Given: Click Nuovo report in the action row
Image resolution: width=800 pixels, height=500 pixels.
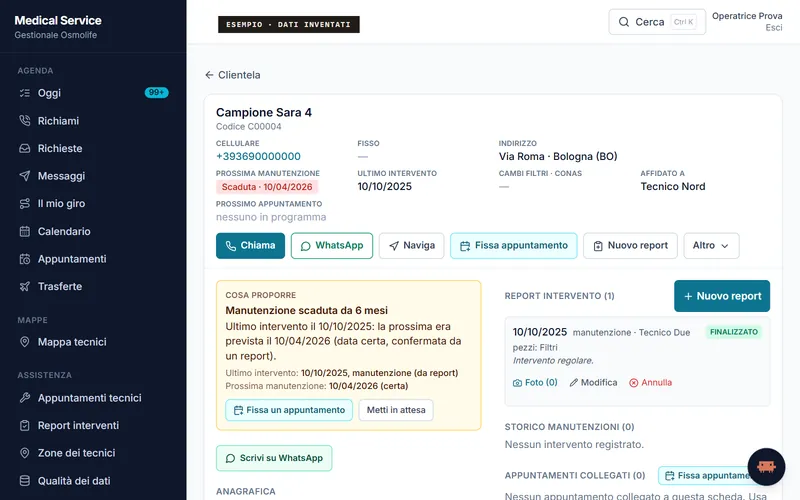Looking at the screenshot, I should (x=630, y=245).
